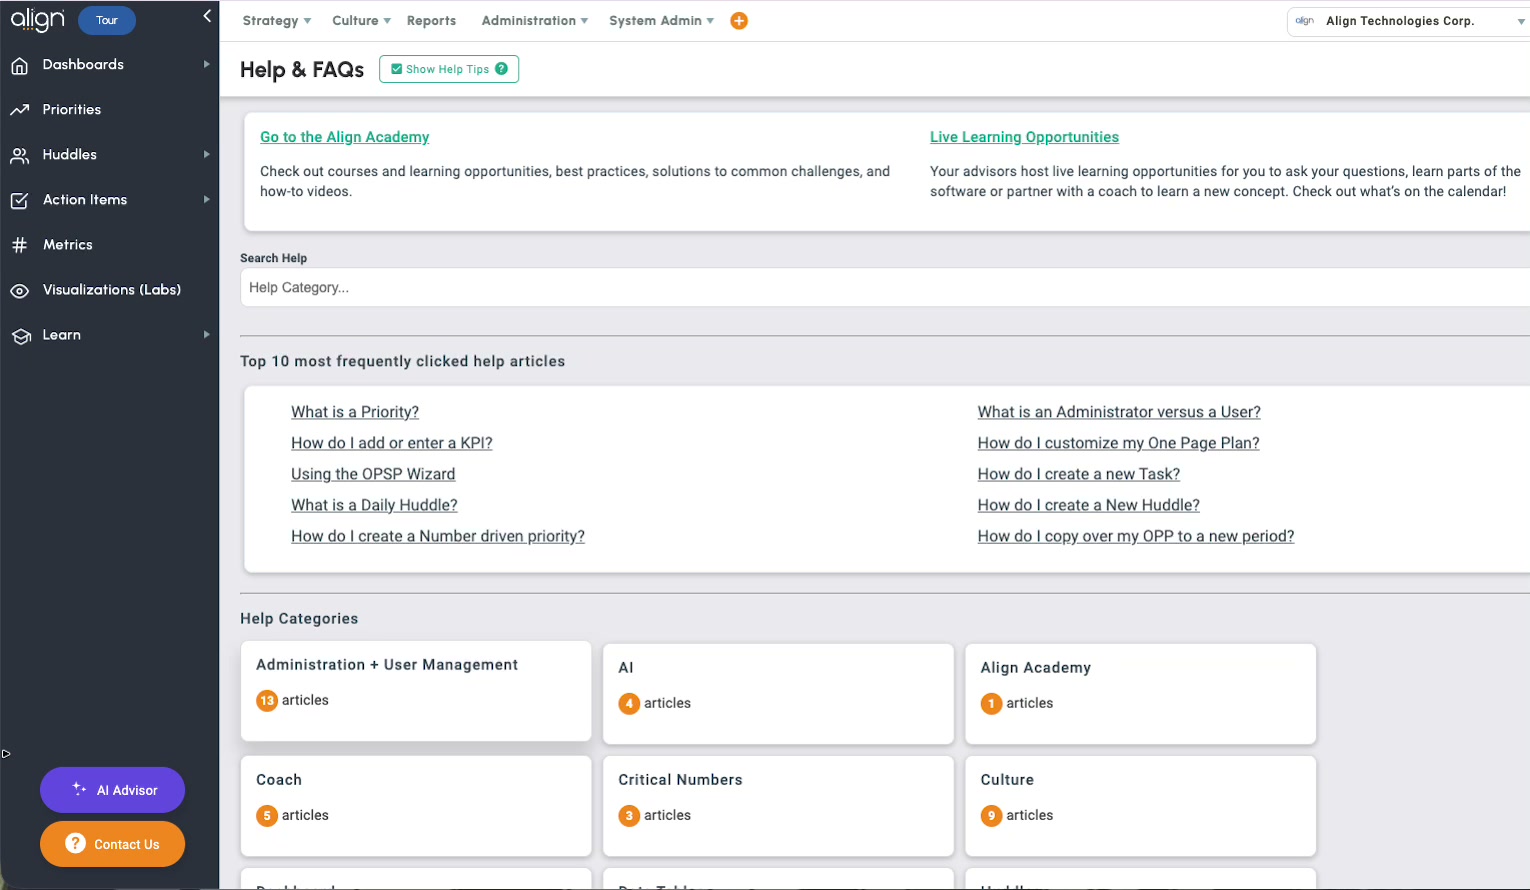
Task: Open the Go to the Align Academy link
Action: 344,137
